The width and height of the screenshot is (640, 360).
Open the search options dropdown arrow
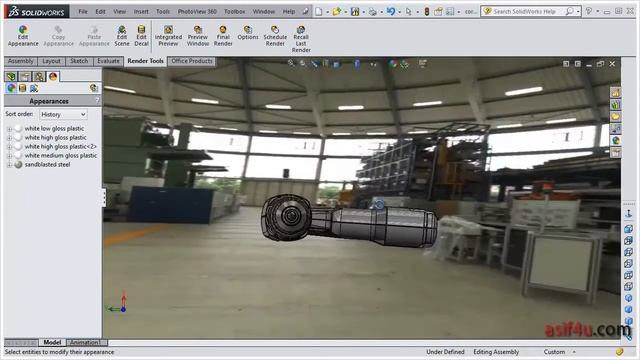(x=578, y=12)
